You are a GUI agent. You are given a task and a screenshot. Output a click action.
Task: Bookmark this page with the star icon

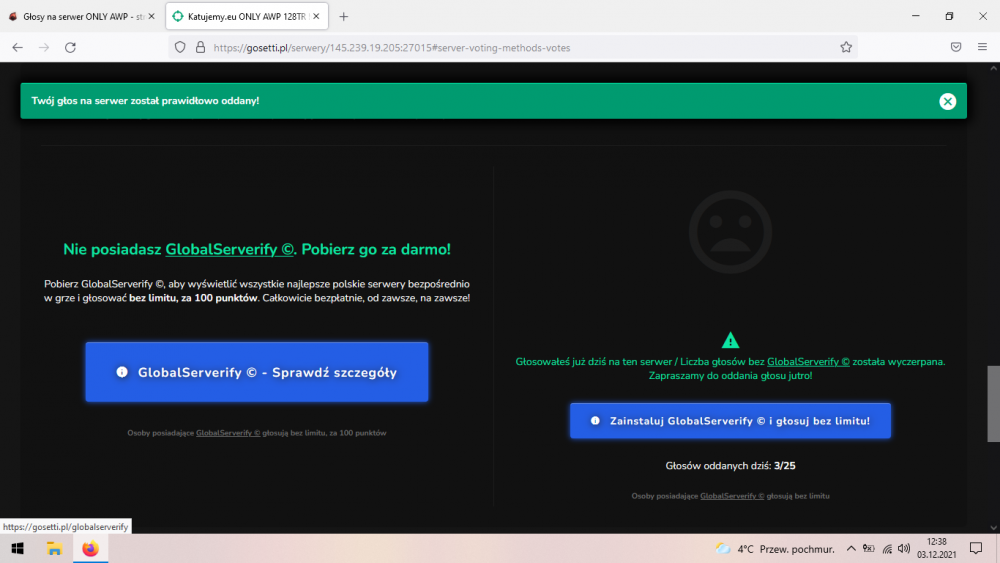click(846, 47)
